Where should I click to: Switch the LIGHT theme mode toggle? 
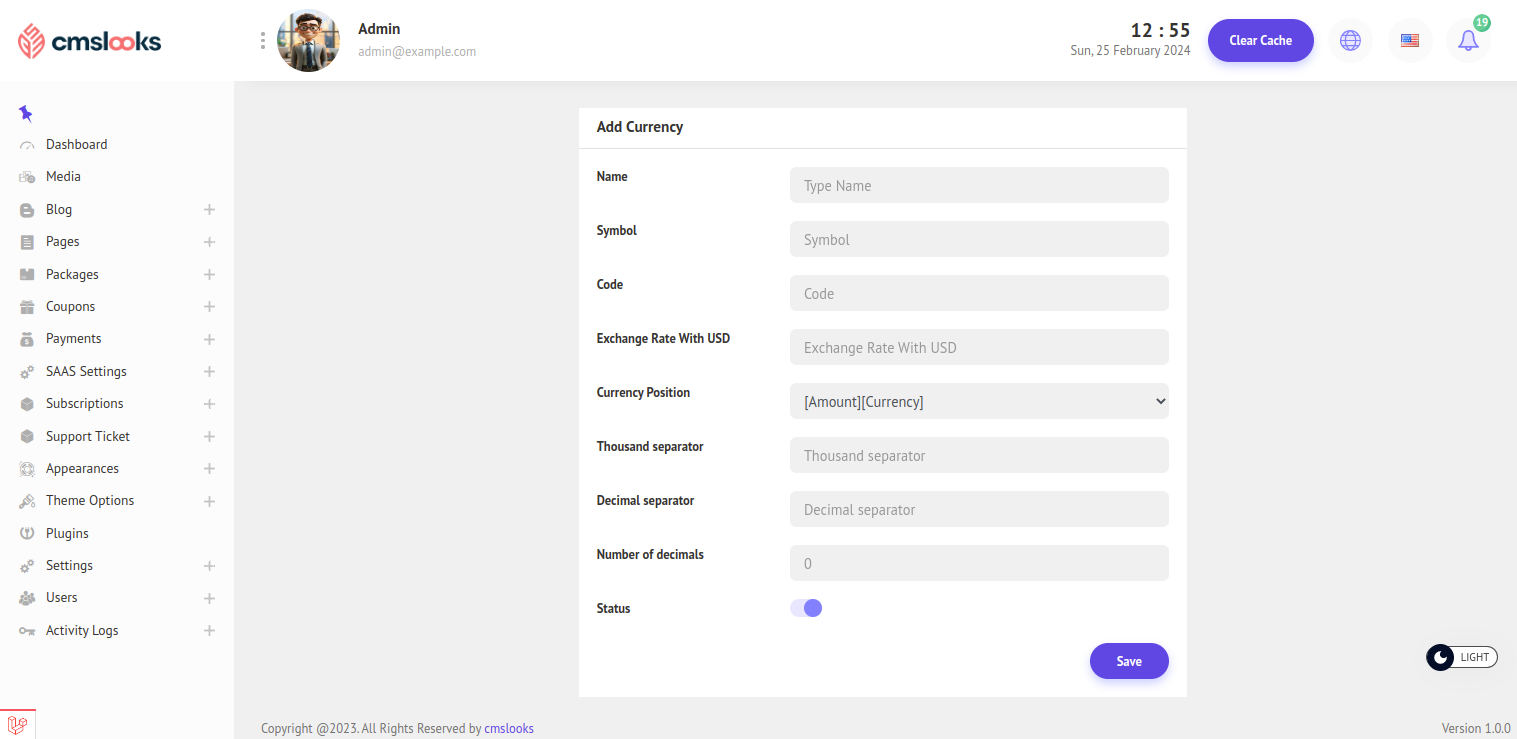1461,657
